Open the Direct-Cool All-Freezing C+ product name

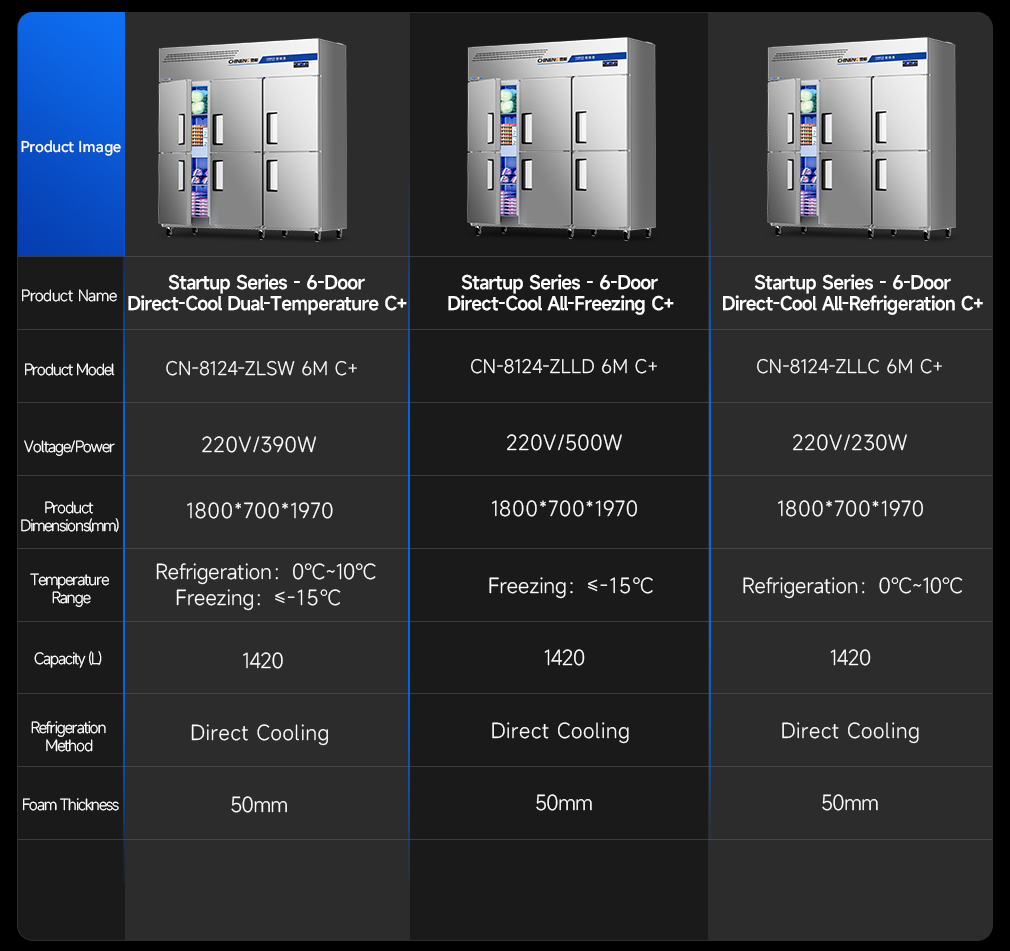(560, 293)
